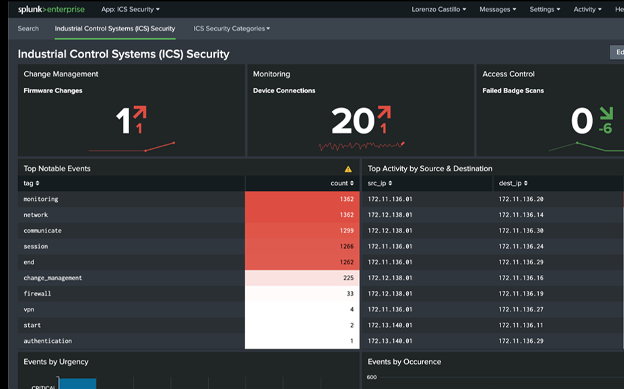624x389 pixels.
Task: Open the Settings menu
Action: pos(544,9)
